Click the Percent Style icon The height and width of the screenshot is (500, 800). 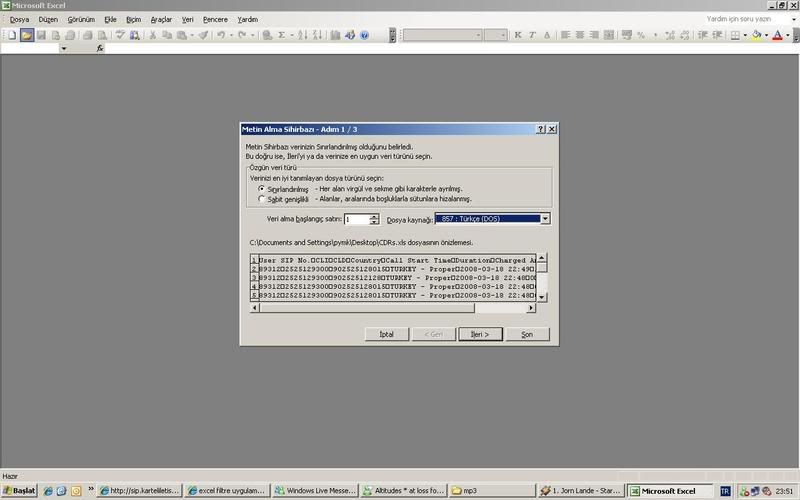click(641, 35)
